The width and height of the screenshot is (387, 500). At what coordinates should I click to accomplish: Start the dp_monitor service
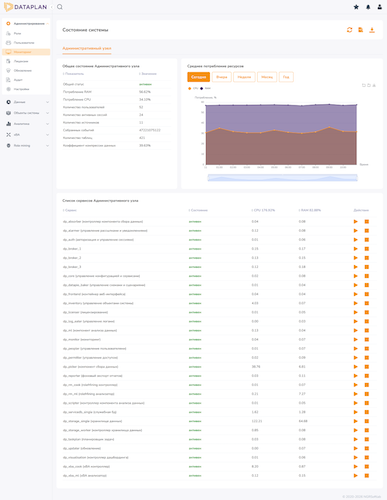tap(356, 339)
